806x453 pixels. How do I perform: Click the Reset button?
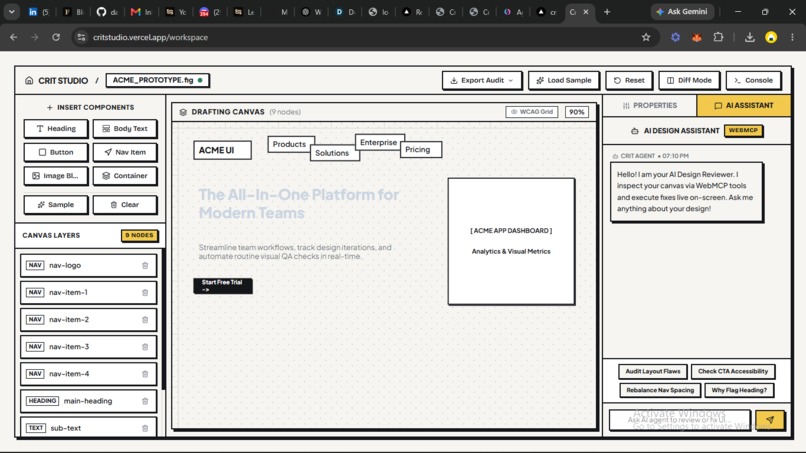629,80
